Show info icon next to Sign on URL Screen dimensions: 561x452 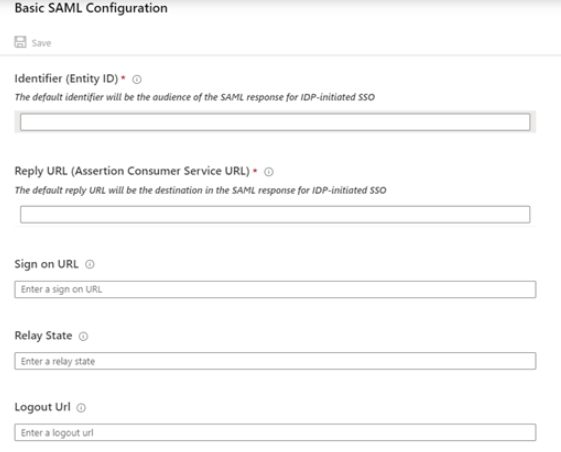coord(90,264)
